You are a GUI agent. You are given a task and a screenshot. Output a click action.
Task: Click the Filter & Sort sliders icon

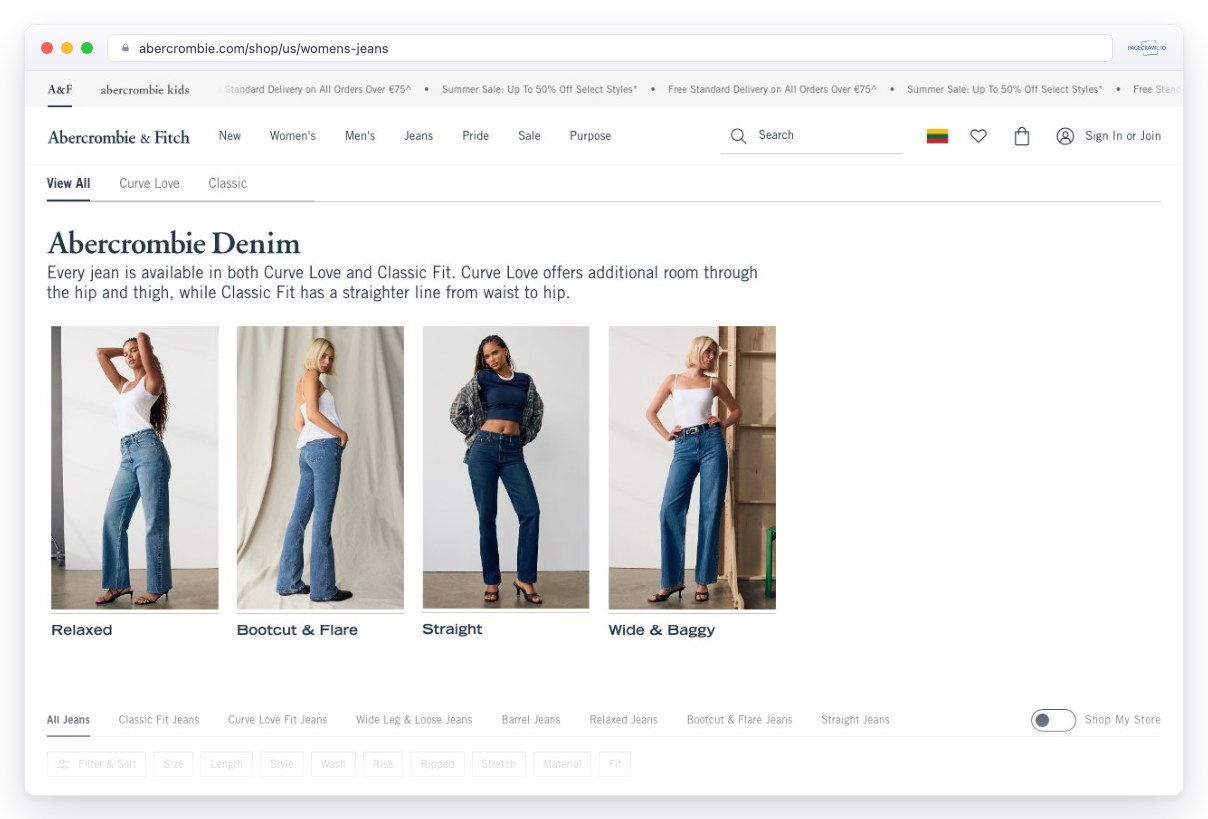64,764
